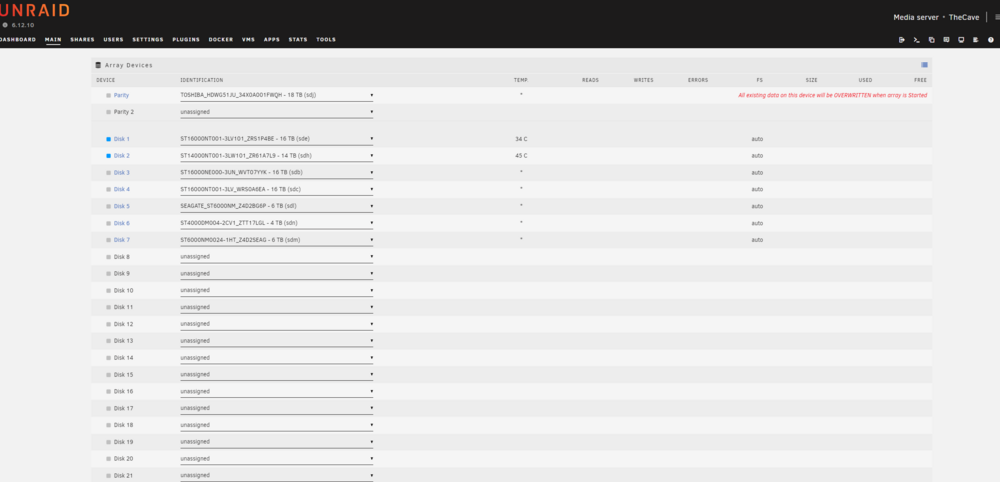Open the Shares menu
Viewport: 1000px width, 482px height.
coord(82,40)
